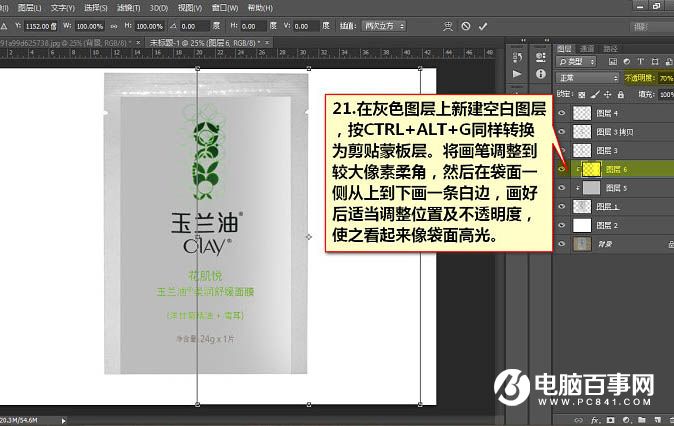Open the 文字(Y) menu
This screenshot has width=674, height=426.
pos(62,8)
